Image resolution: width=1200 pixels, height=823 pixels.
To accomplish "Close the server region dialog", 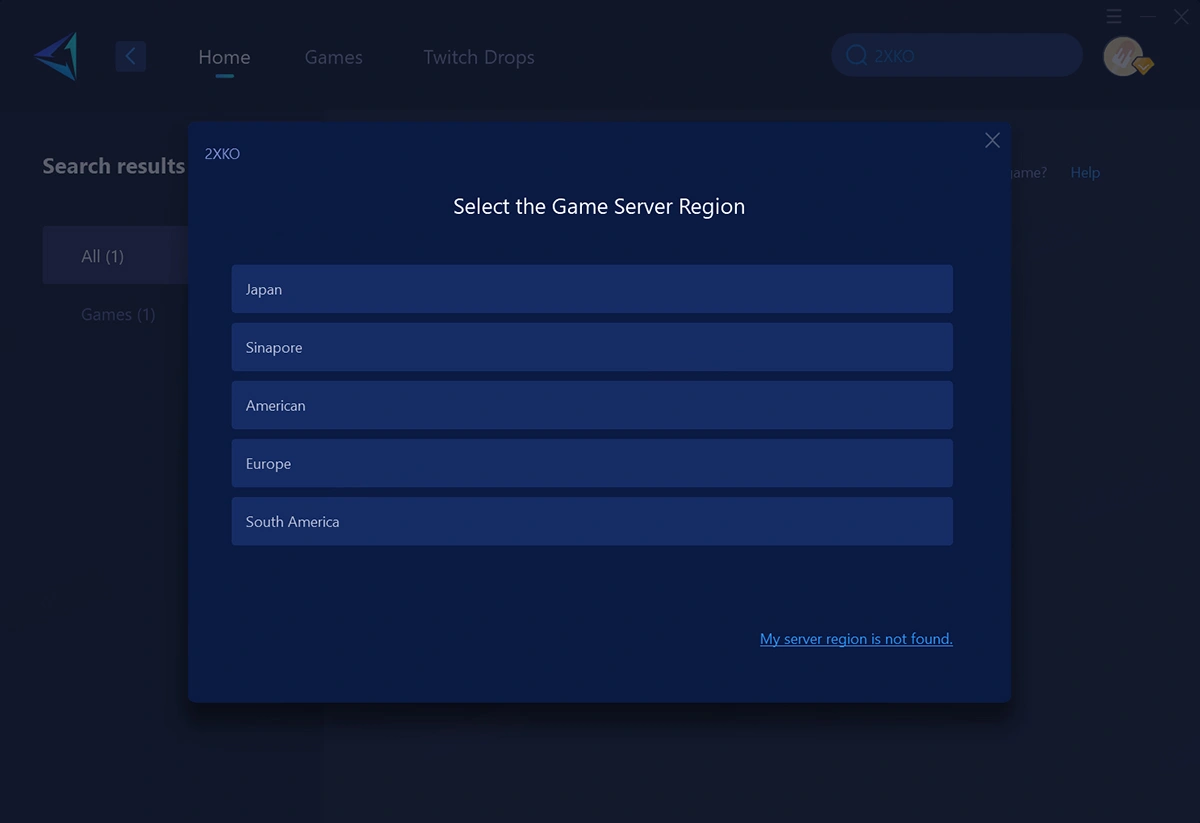I will [992, 141].
